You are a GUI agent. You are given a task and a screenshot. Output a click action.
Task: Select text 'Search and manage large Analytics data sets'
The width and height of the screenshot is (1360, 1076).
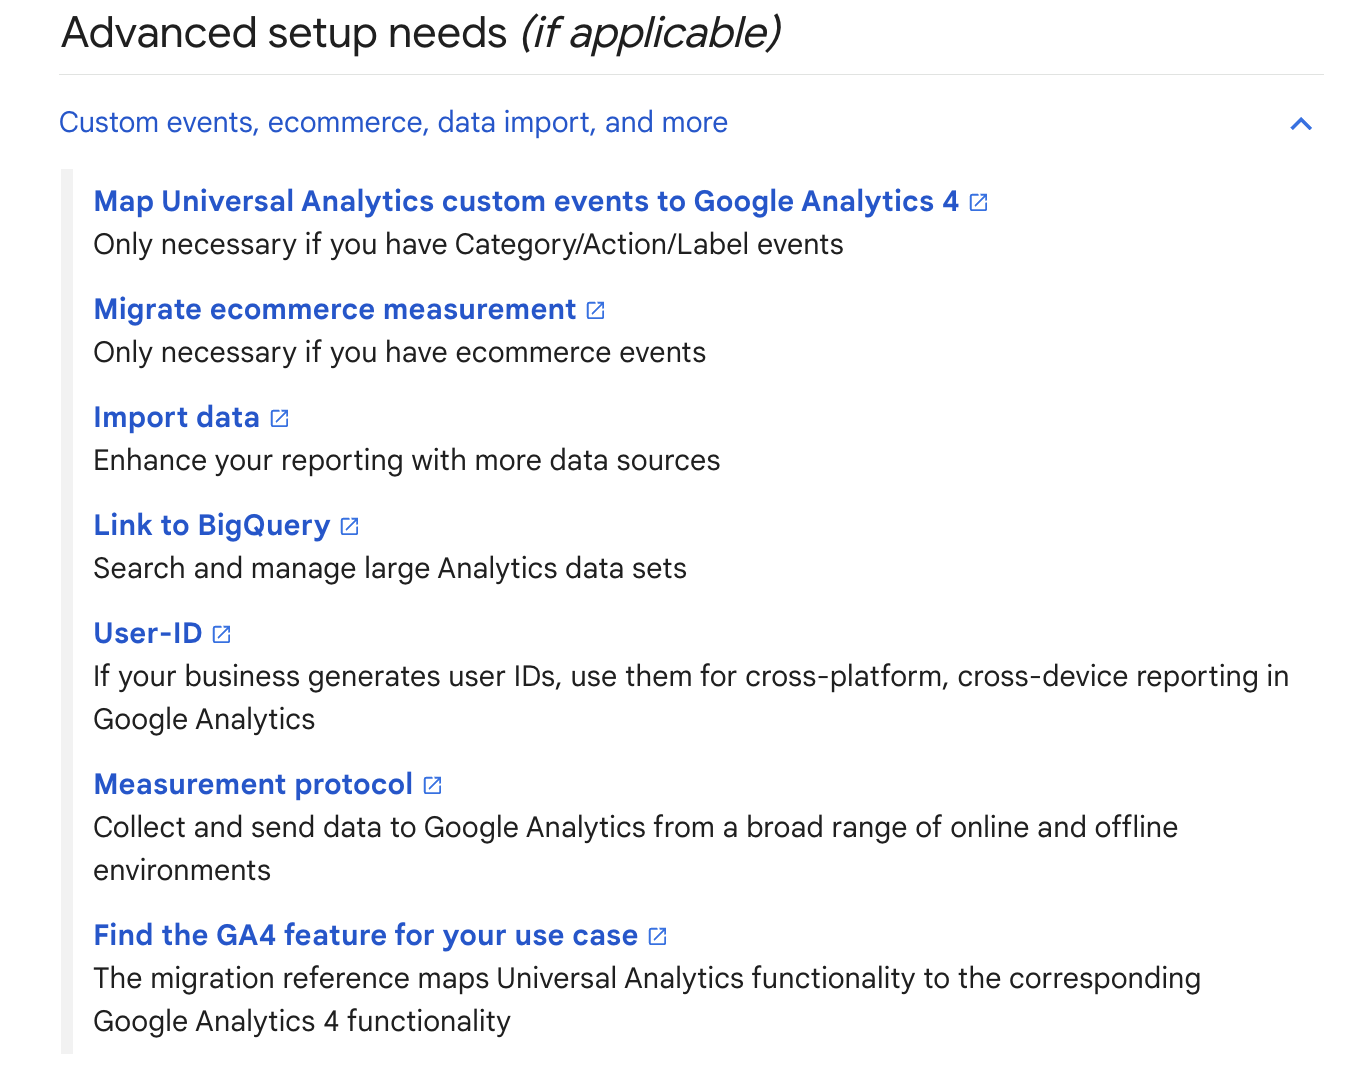click(x=390, y=569)
